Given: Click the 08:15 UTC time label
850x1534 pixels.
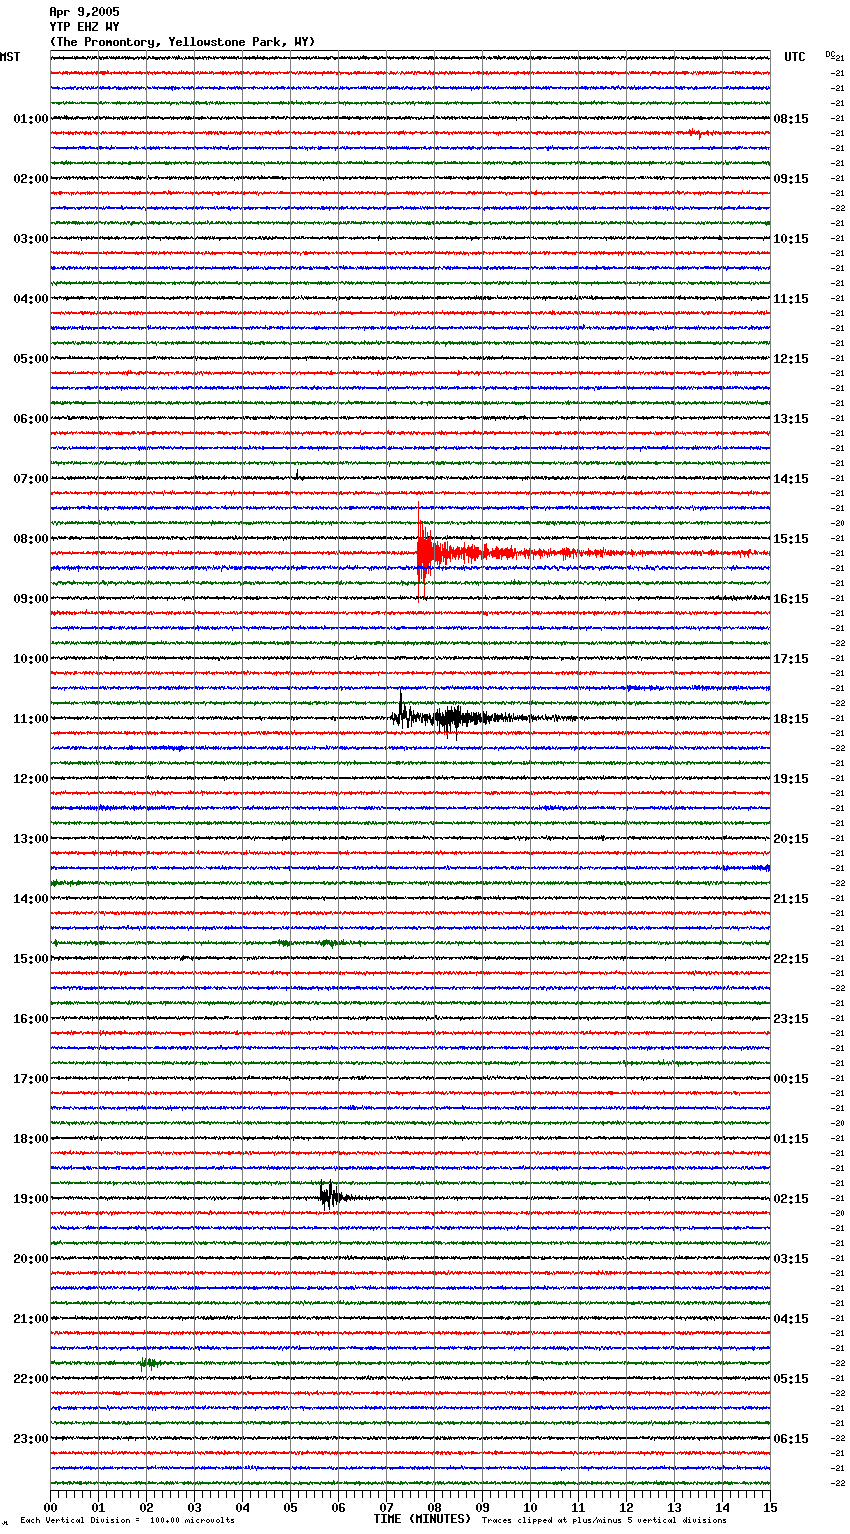Looking at the screenshot, I should click(791, 119).
